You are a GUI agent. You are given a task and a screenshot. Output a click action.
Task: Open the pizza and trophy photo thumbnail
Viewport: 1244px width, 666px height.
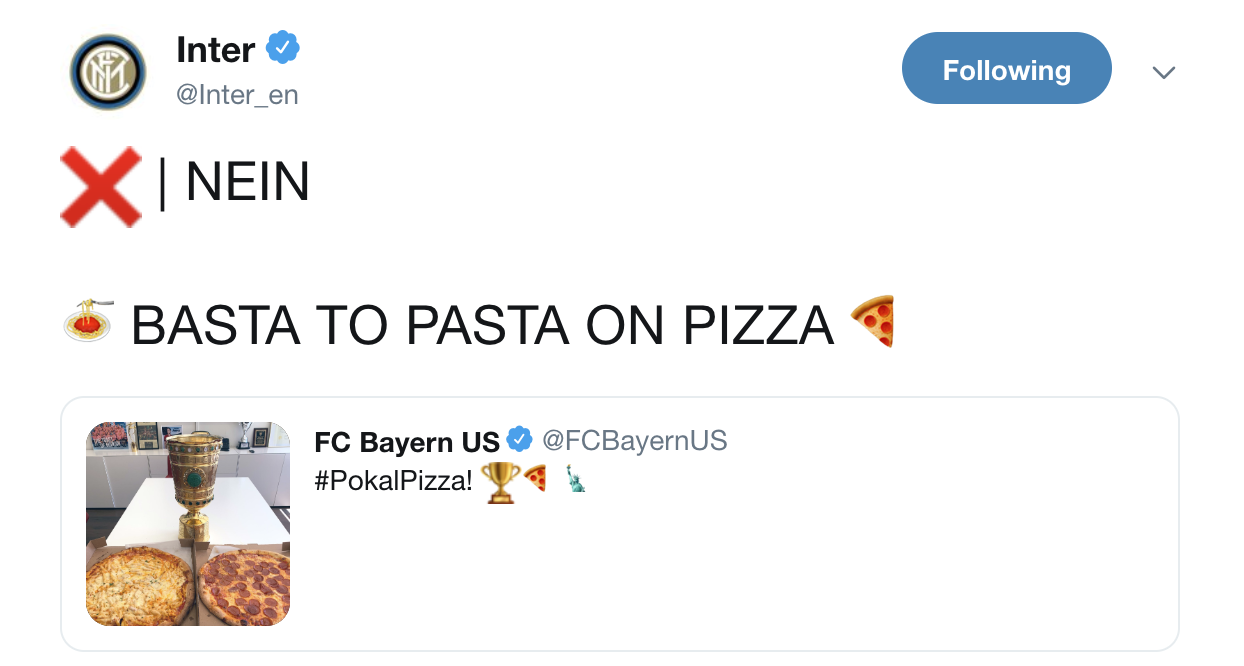tap(188, 524)
